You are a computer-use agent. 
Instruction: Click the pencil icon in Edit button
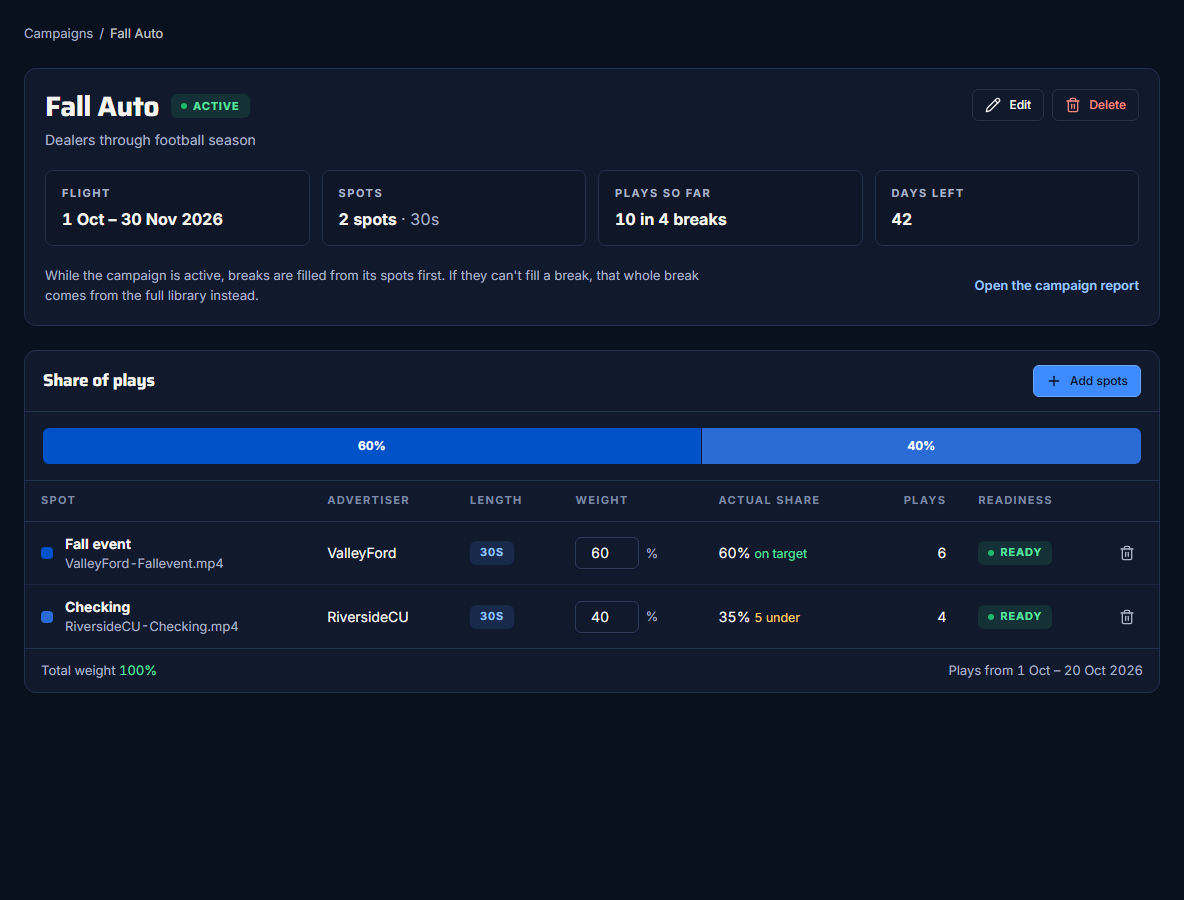pyautogui.click(x=993, y=105)
